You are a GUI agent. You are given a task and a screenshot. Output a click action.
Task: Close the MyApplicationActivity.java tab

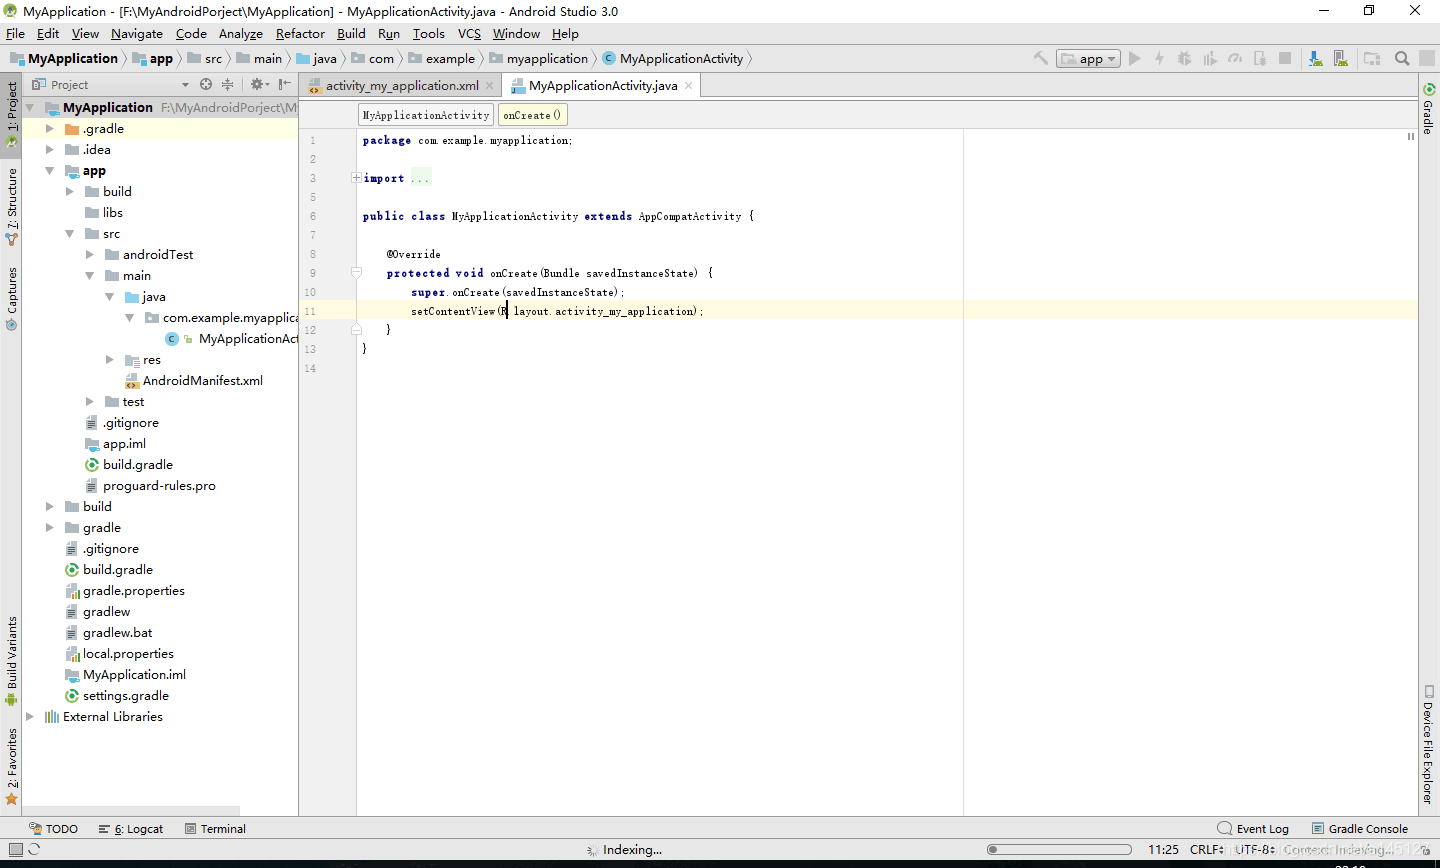[688, 86]
